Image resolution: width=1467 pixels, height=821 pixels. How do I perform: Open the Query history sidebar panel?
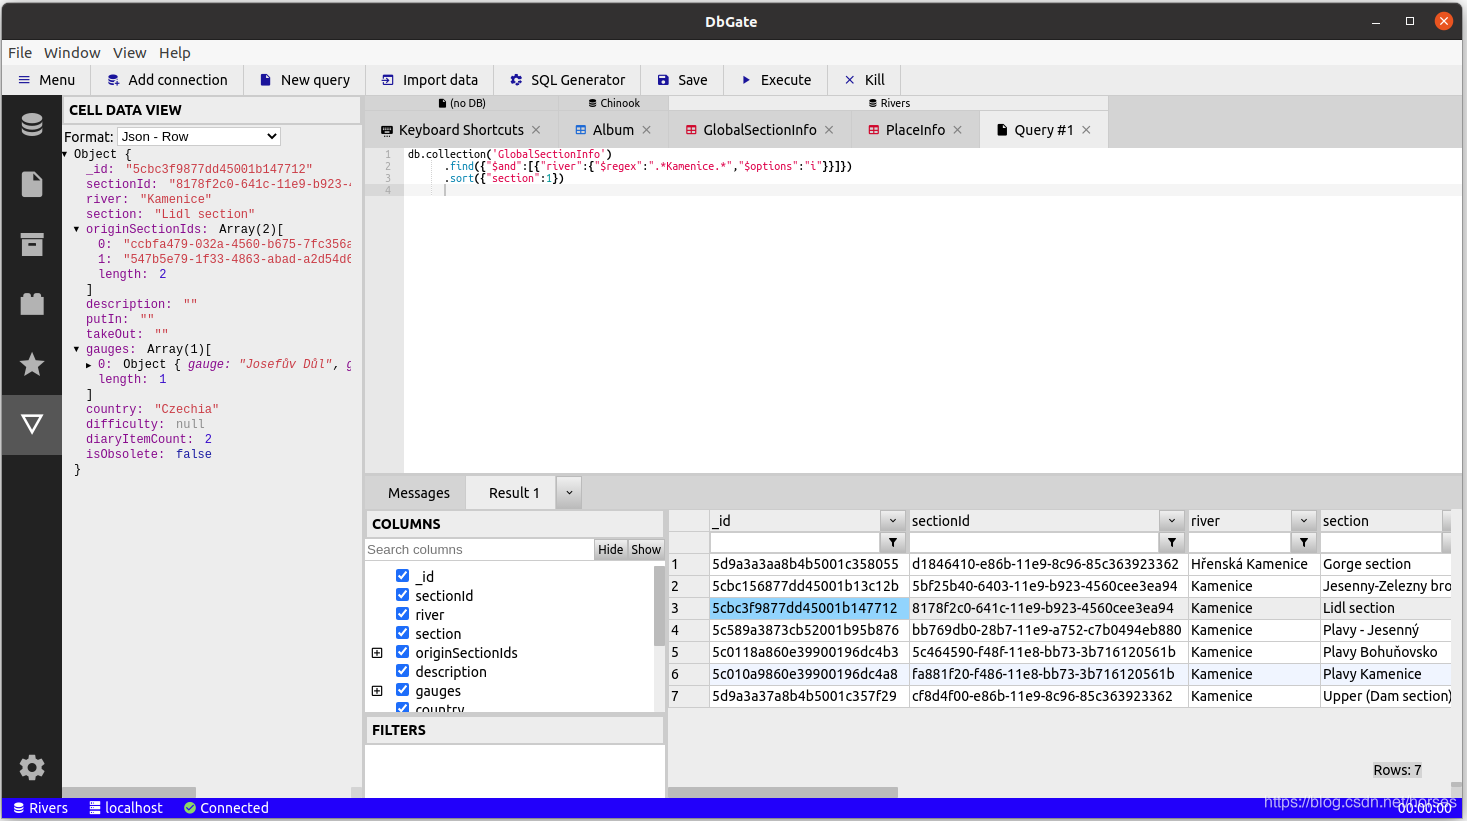coord(31,304)
